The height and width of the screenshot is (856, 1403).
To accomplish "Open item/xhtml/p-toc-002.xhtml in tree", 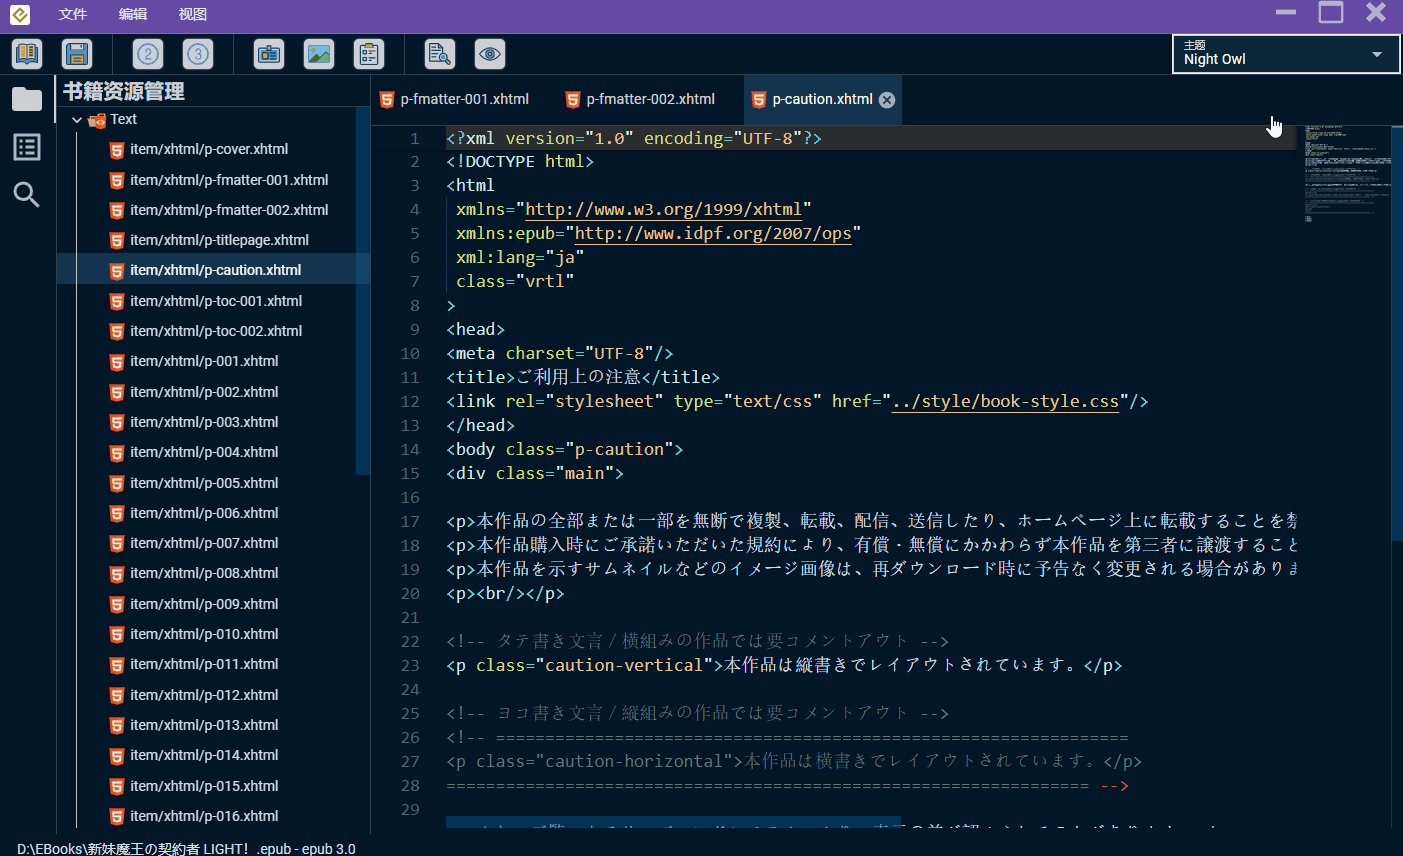I will pos(216,331).
